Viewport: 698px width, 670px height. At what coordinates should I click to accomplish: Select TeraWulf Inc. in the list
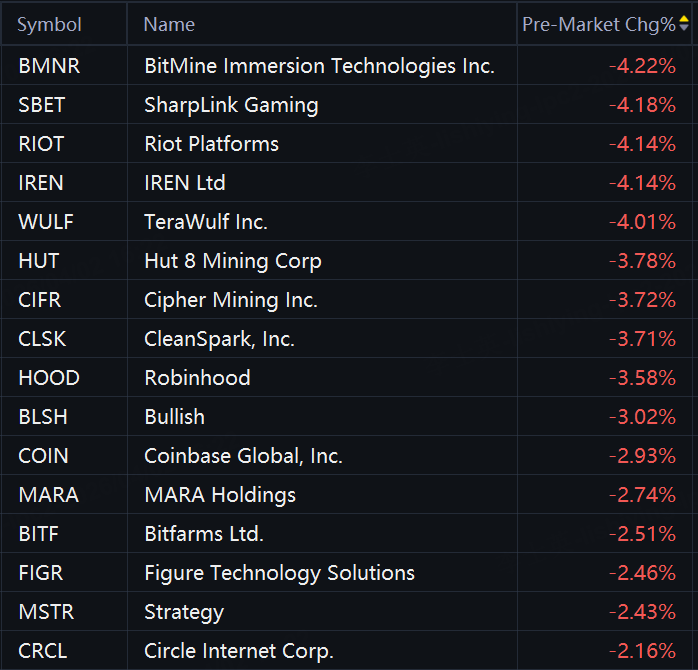206,222
